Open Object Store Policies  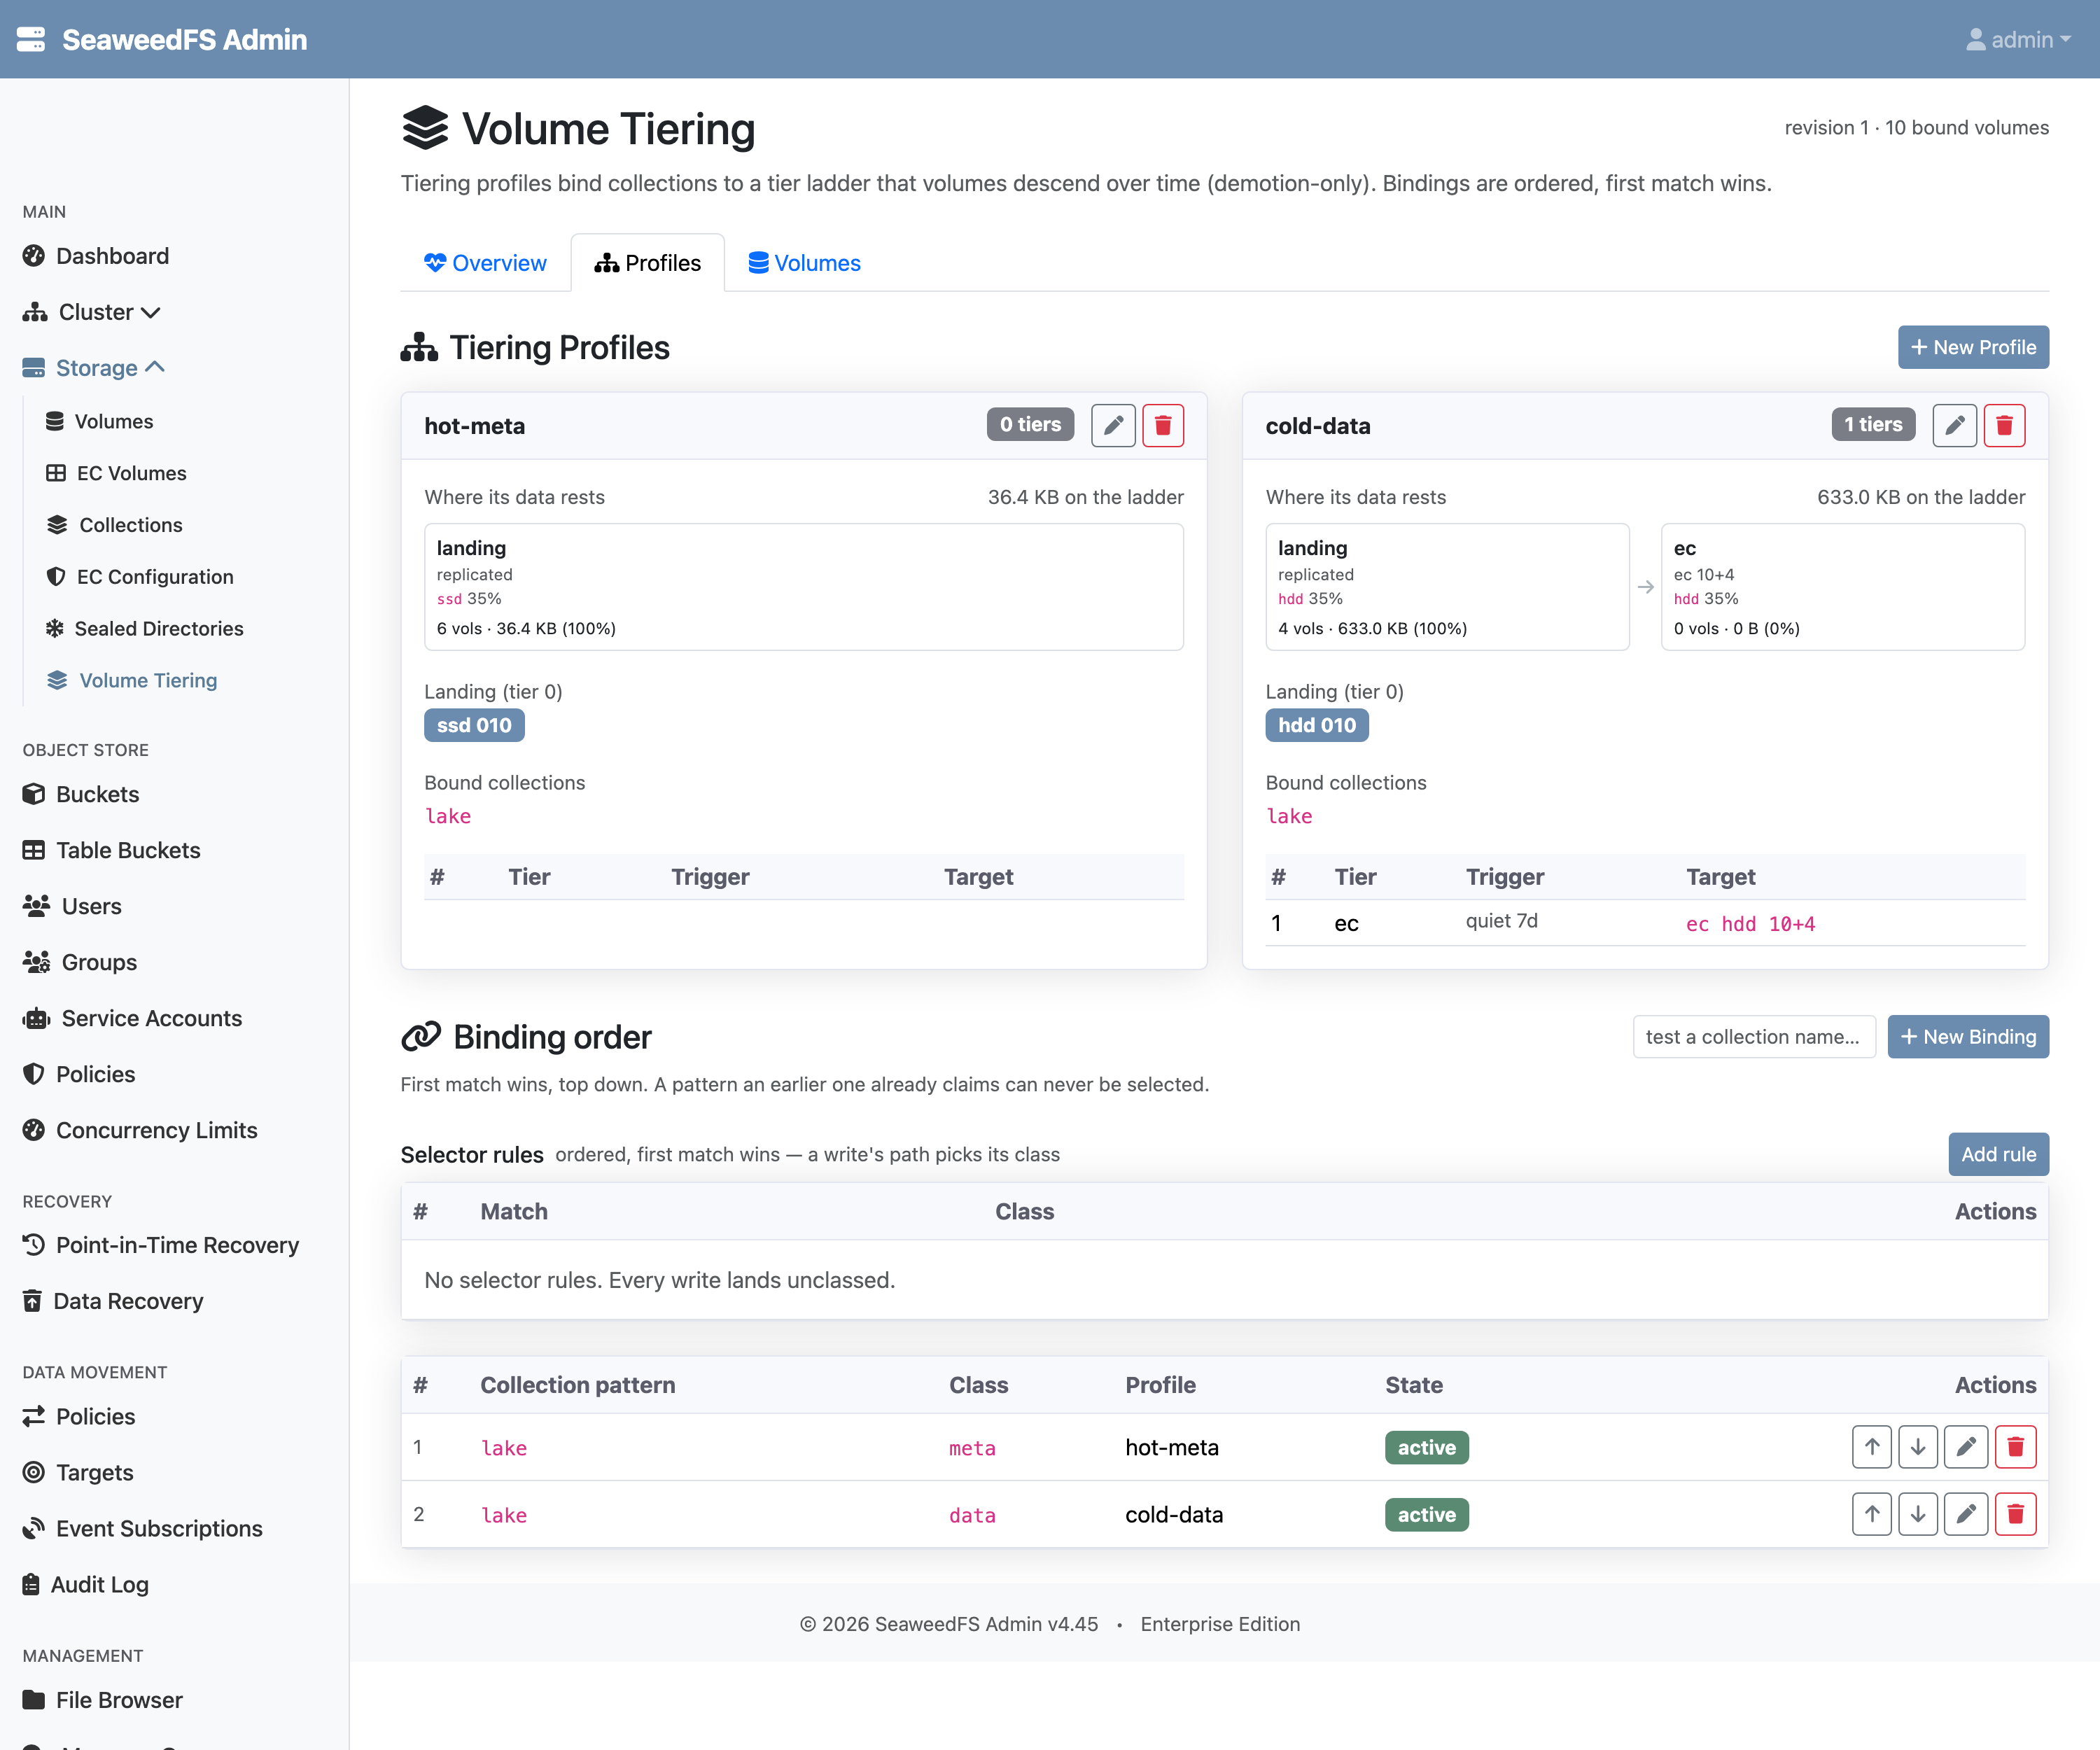pyautogui.click(x=79, y=1074)
